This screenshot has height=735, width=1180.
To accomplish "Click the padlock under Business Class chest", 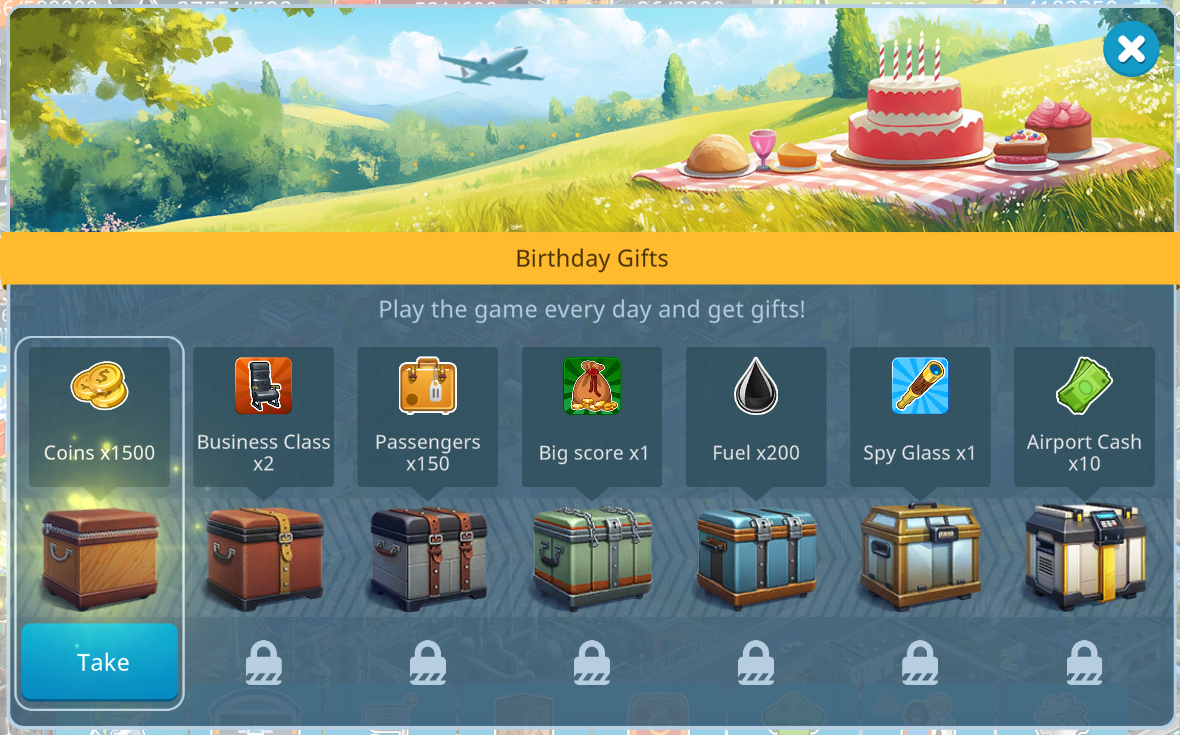I will pyautogui.click(x=264, y=662).
